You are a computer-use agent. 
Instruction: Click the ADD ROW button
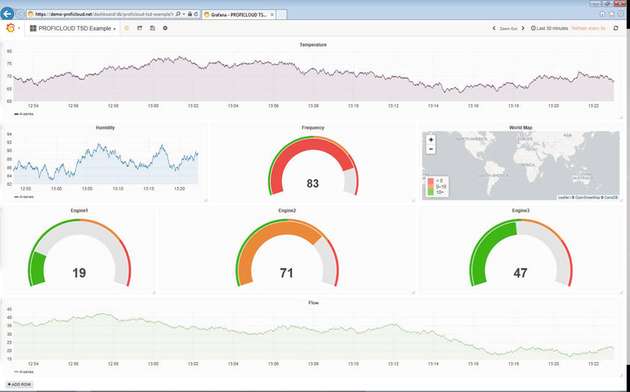point(19,385)
